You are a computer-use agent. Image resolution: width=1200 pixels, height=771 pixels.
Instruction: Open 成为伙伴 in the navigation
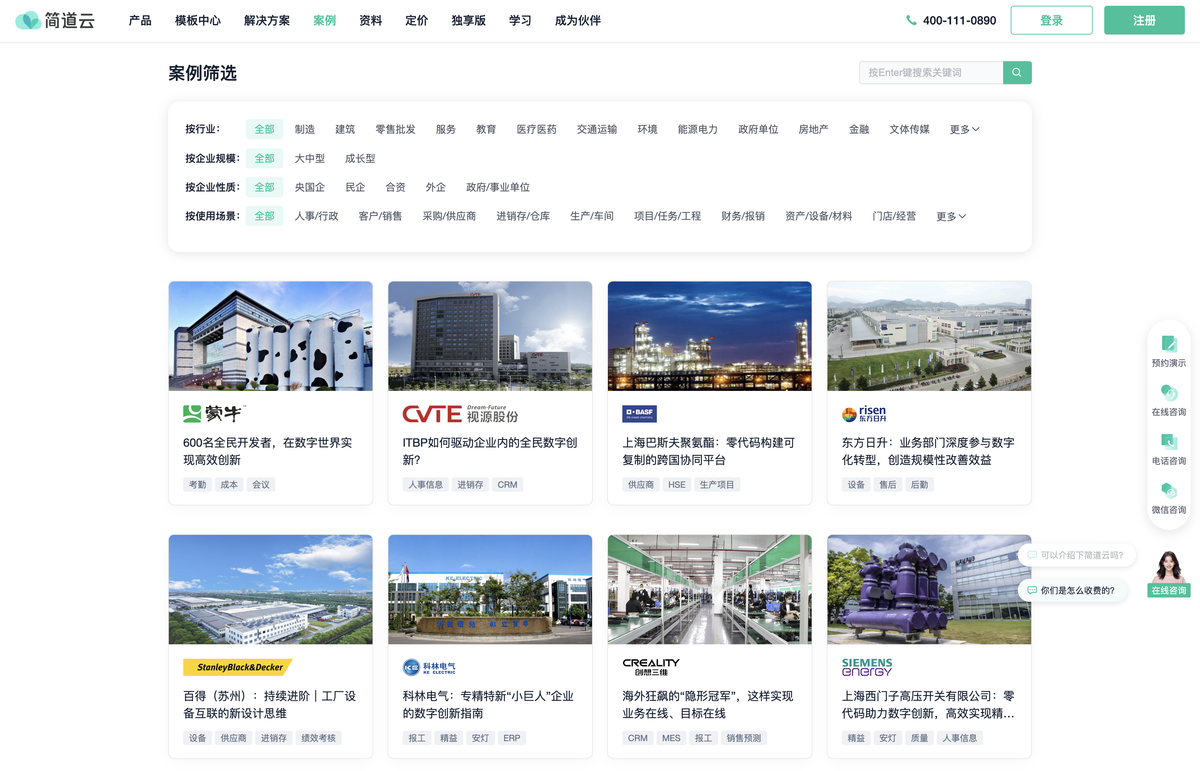pos(578,20)
